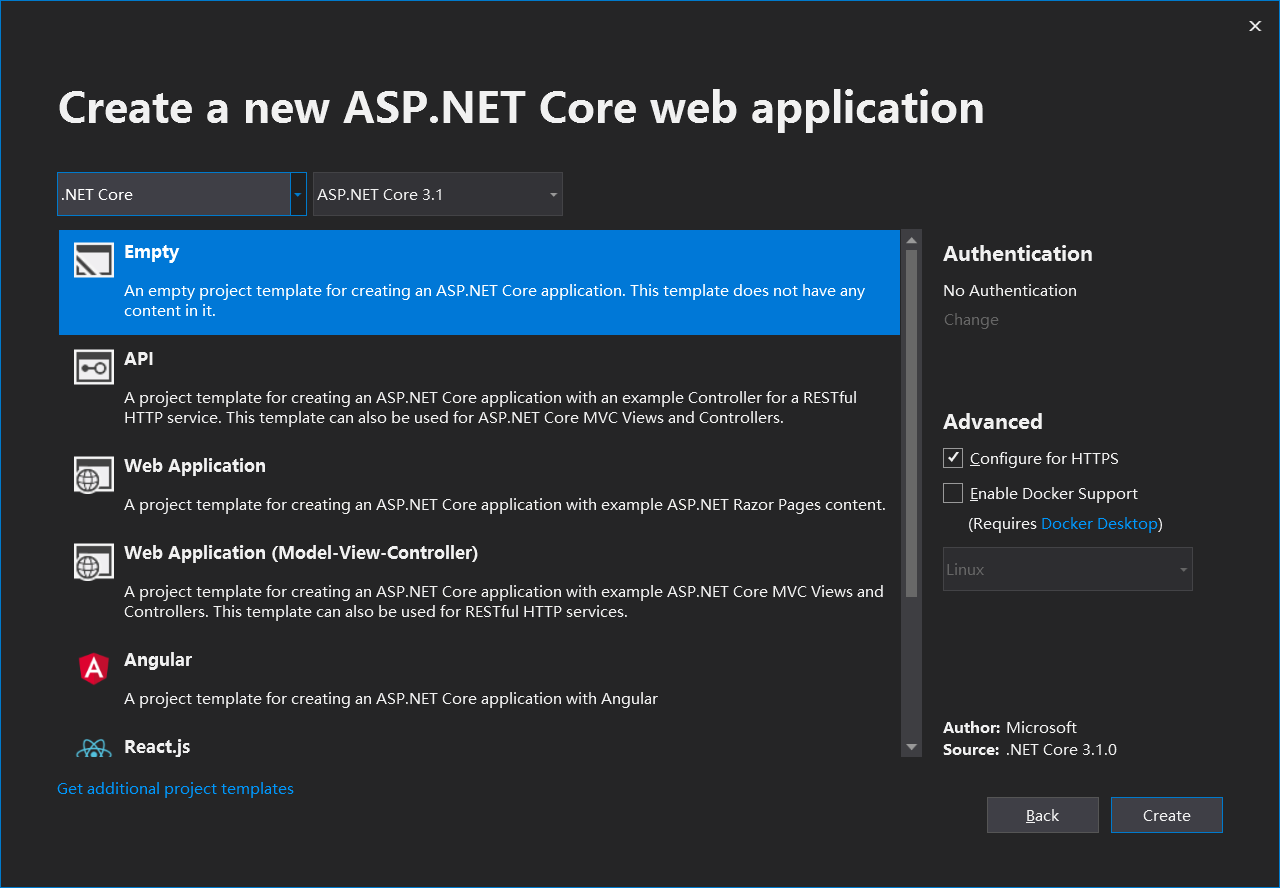The image size is (1280, 888).
Task: Toggle the Configure for HTTPS checkbox
Action: pyautogui.click(x=953, y=458)
